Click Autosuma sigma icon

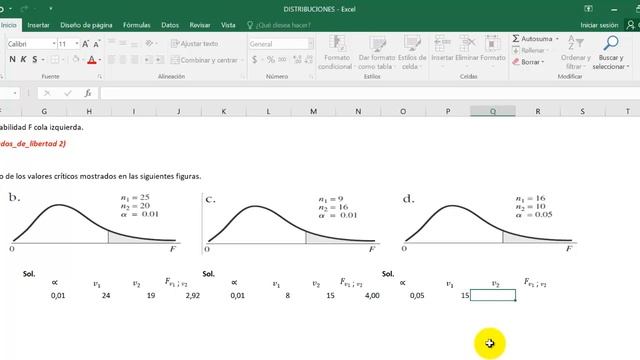coord(516,39)
